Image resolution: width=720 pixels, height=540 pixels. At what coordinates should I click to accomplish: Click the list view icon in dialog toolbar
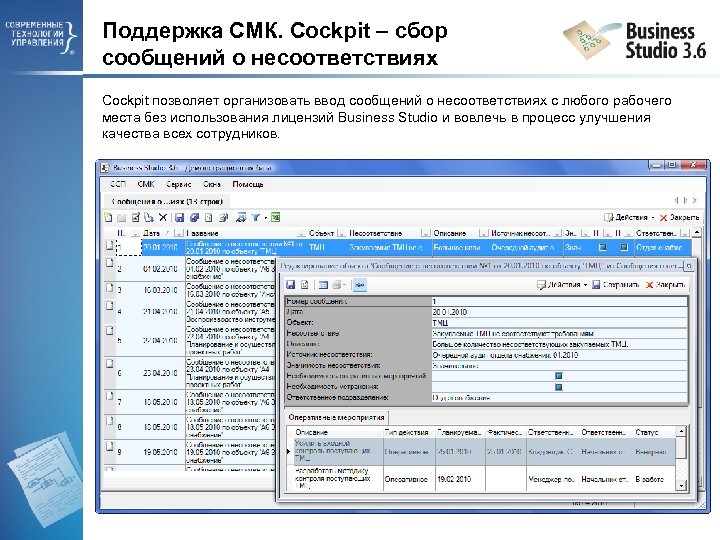[x=323, y=285]
